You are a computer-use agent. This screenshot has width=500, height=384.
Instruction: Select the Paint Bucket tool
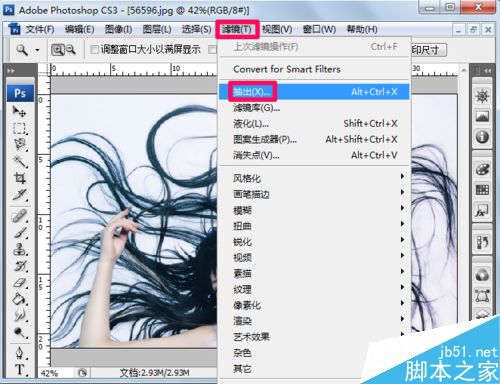pyautogui.click(x=19, y=299)
